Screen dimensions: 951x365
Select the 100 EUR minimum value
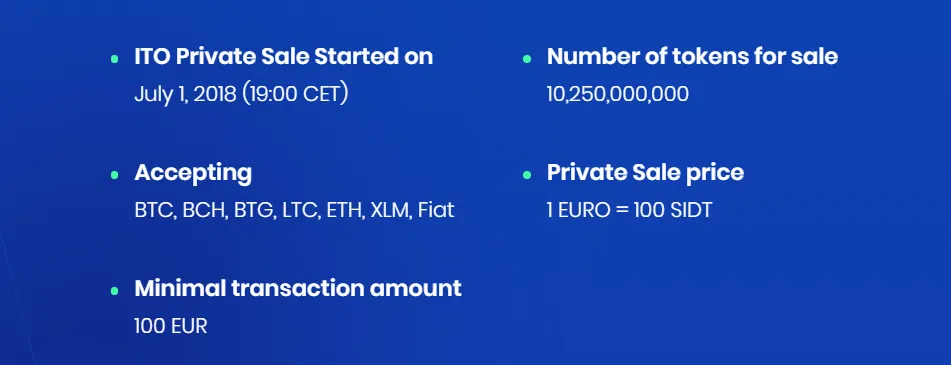[170, 326]
